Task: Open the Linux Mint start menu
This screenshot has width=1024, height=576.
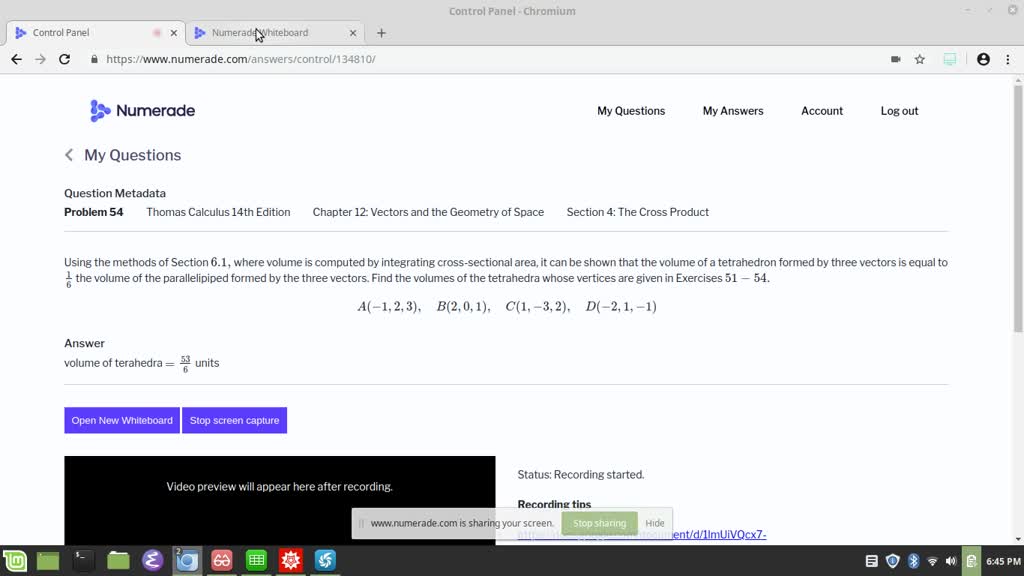Action: coord(14,561)
